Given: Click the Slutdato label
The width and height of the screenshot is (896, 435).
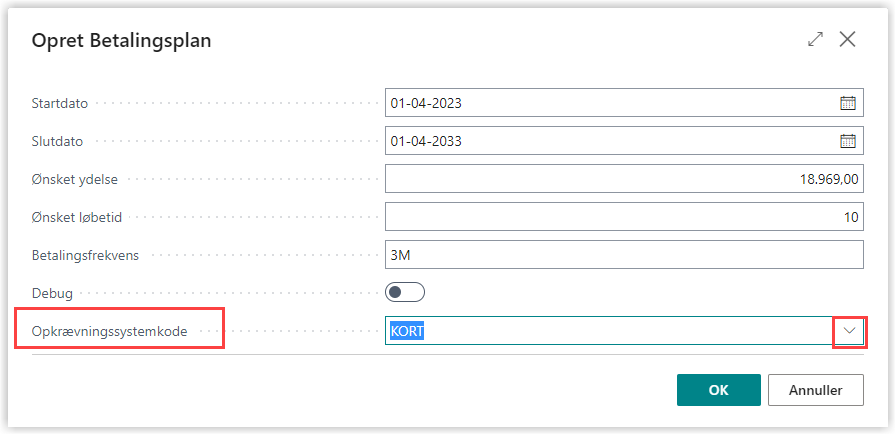Looking at the screenshot, I should pos(58,141).
